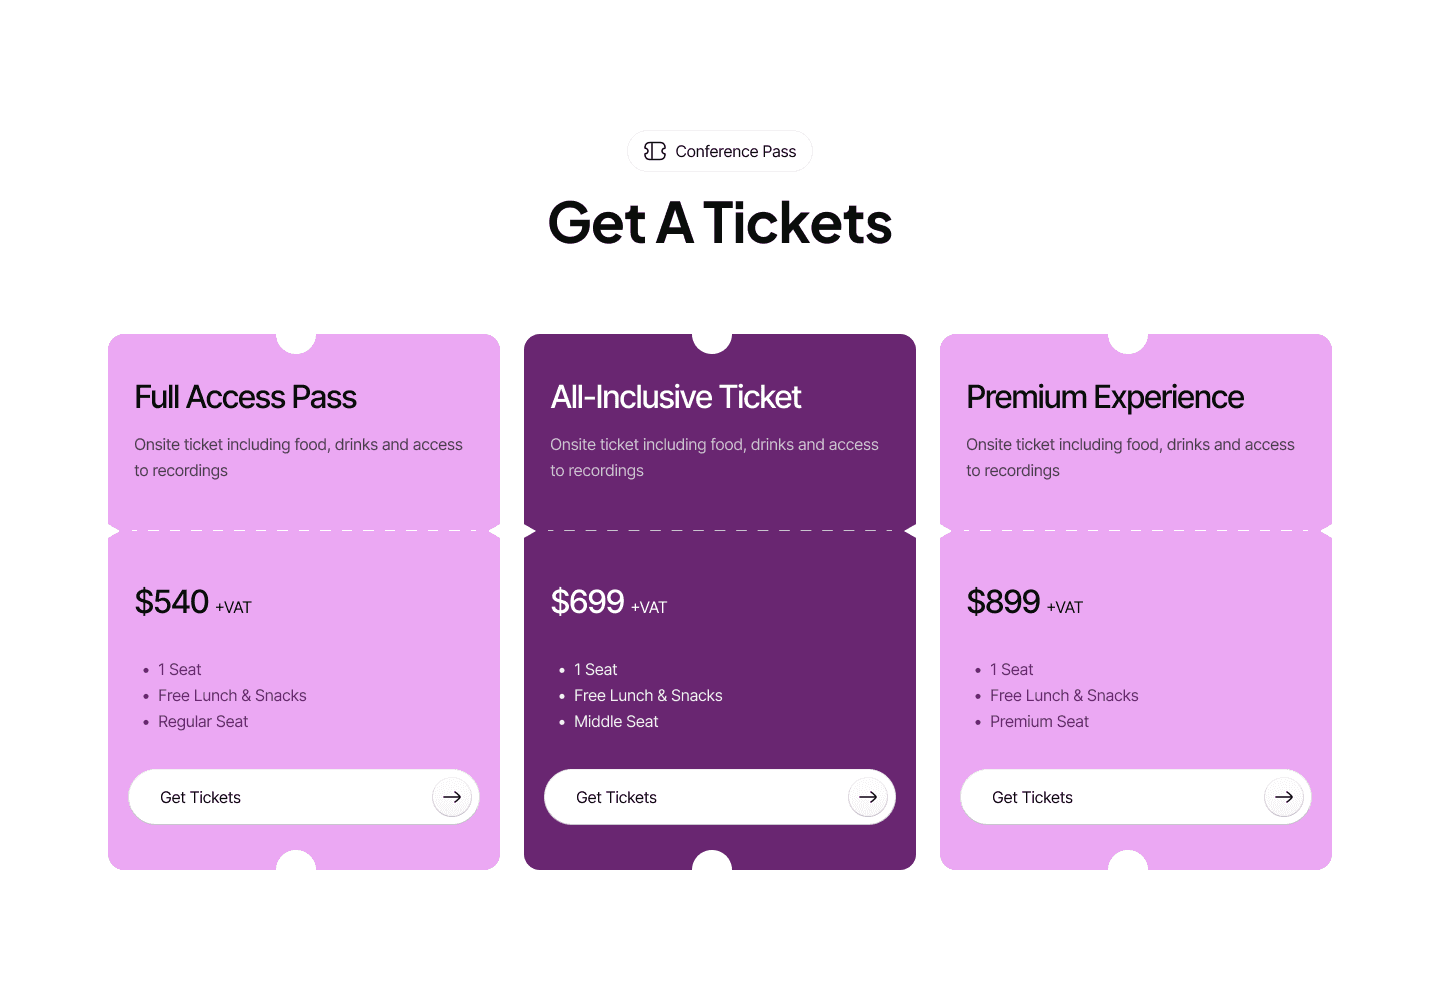Select the All-Inclusive Ticket card
This screenshot has width=1440, height=1000.
point(719,600)
